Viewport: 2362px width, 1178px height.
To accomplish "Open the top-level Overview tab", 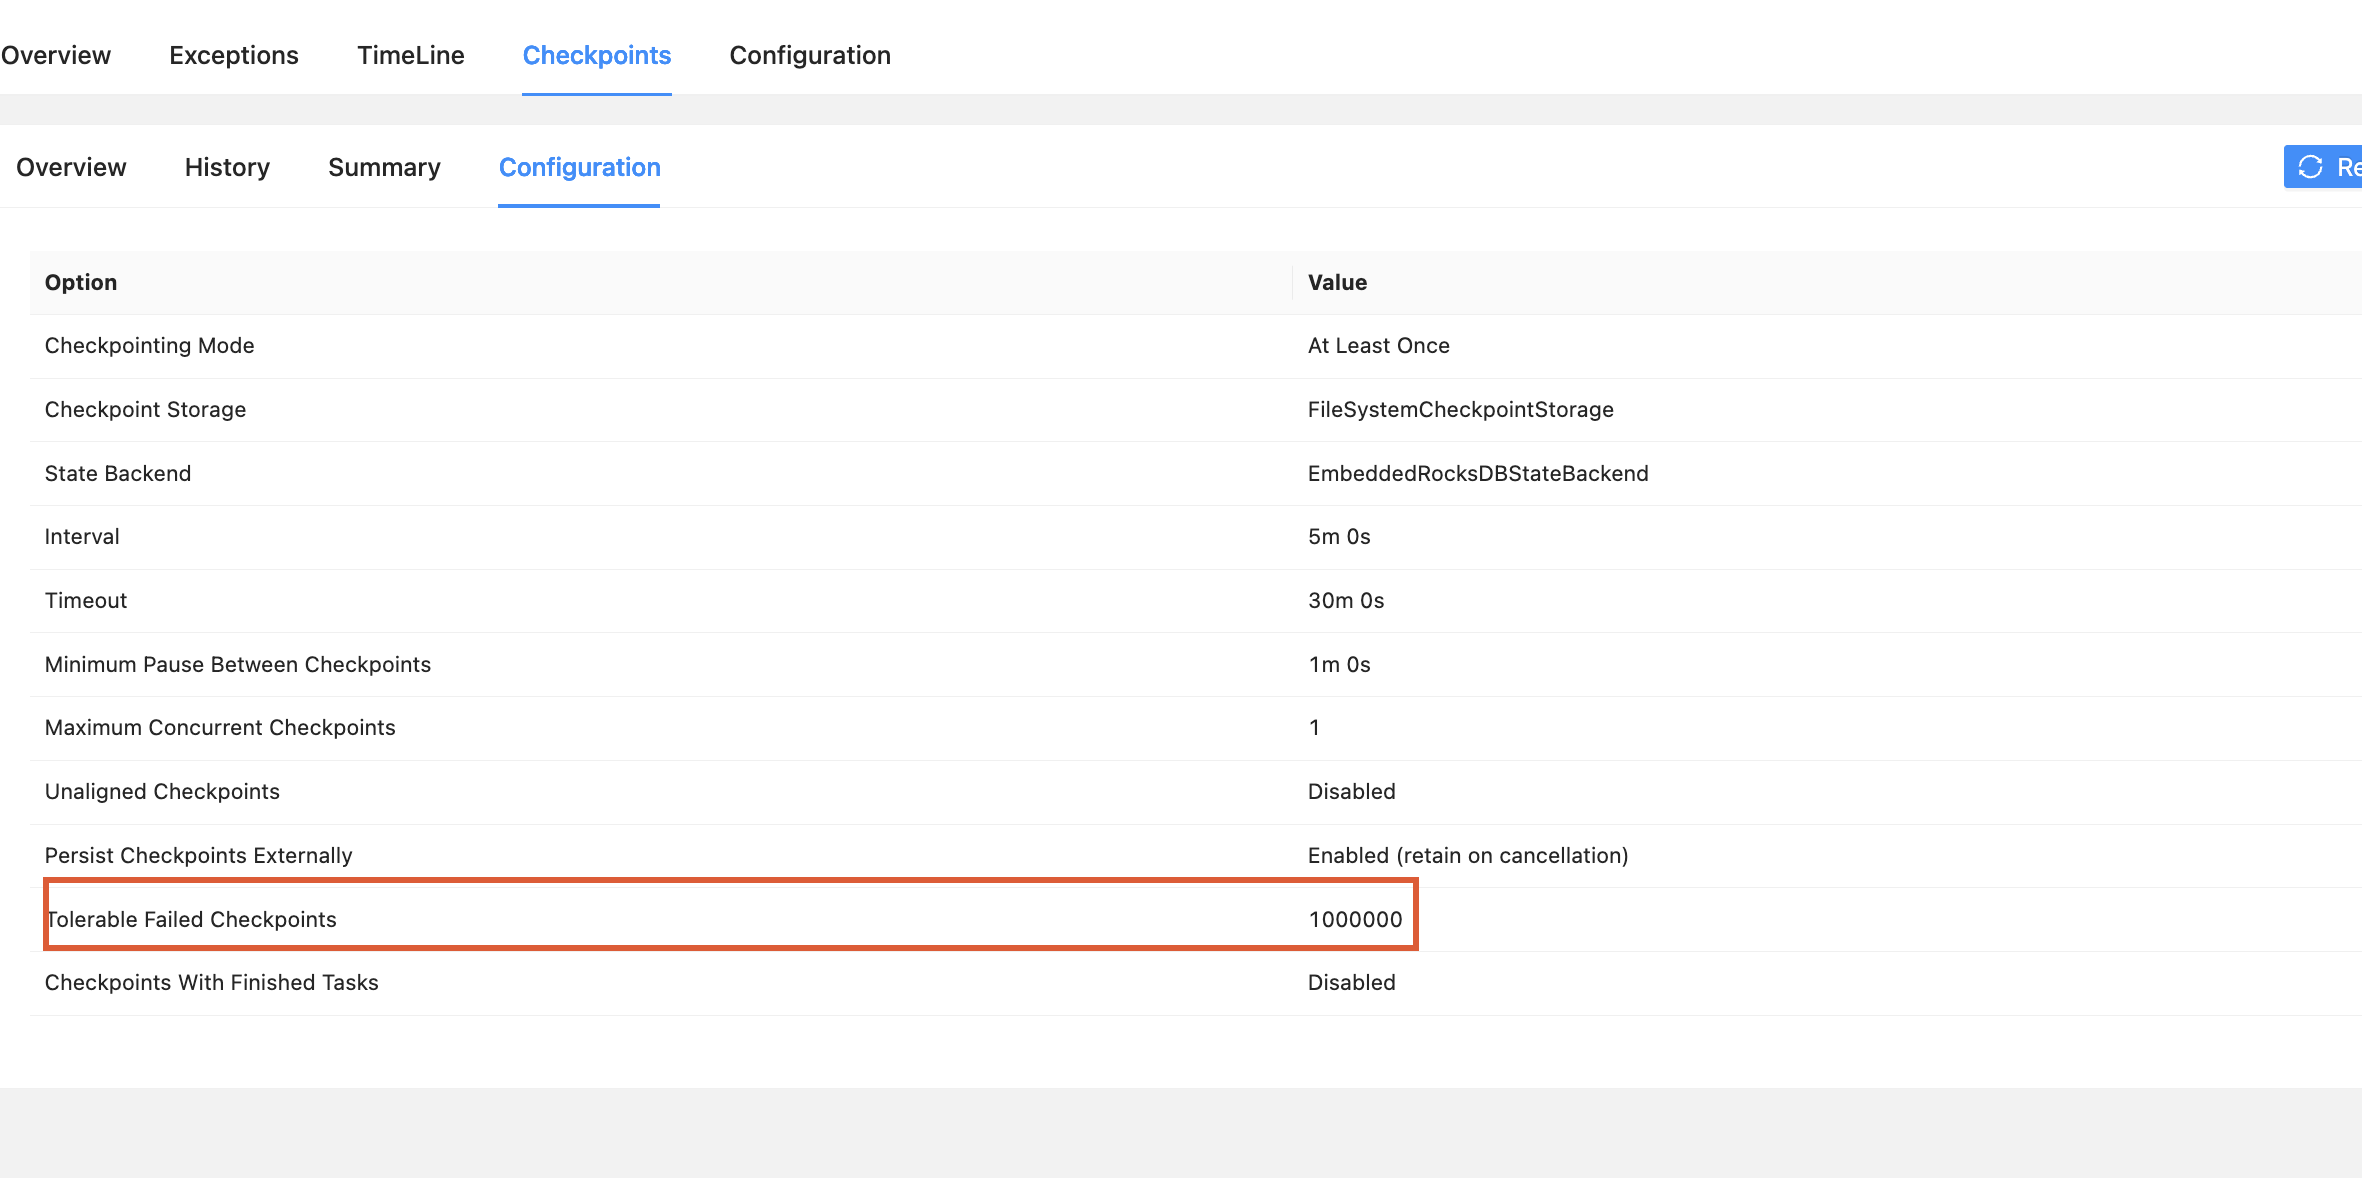I will tap(56, 55).
